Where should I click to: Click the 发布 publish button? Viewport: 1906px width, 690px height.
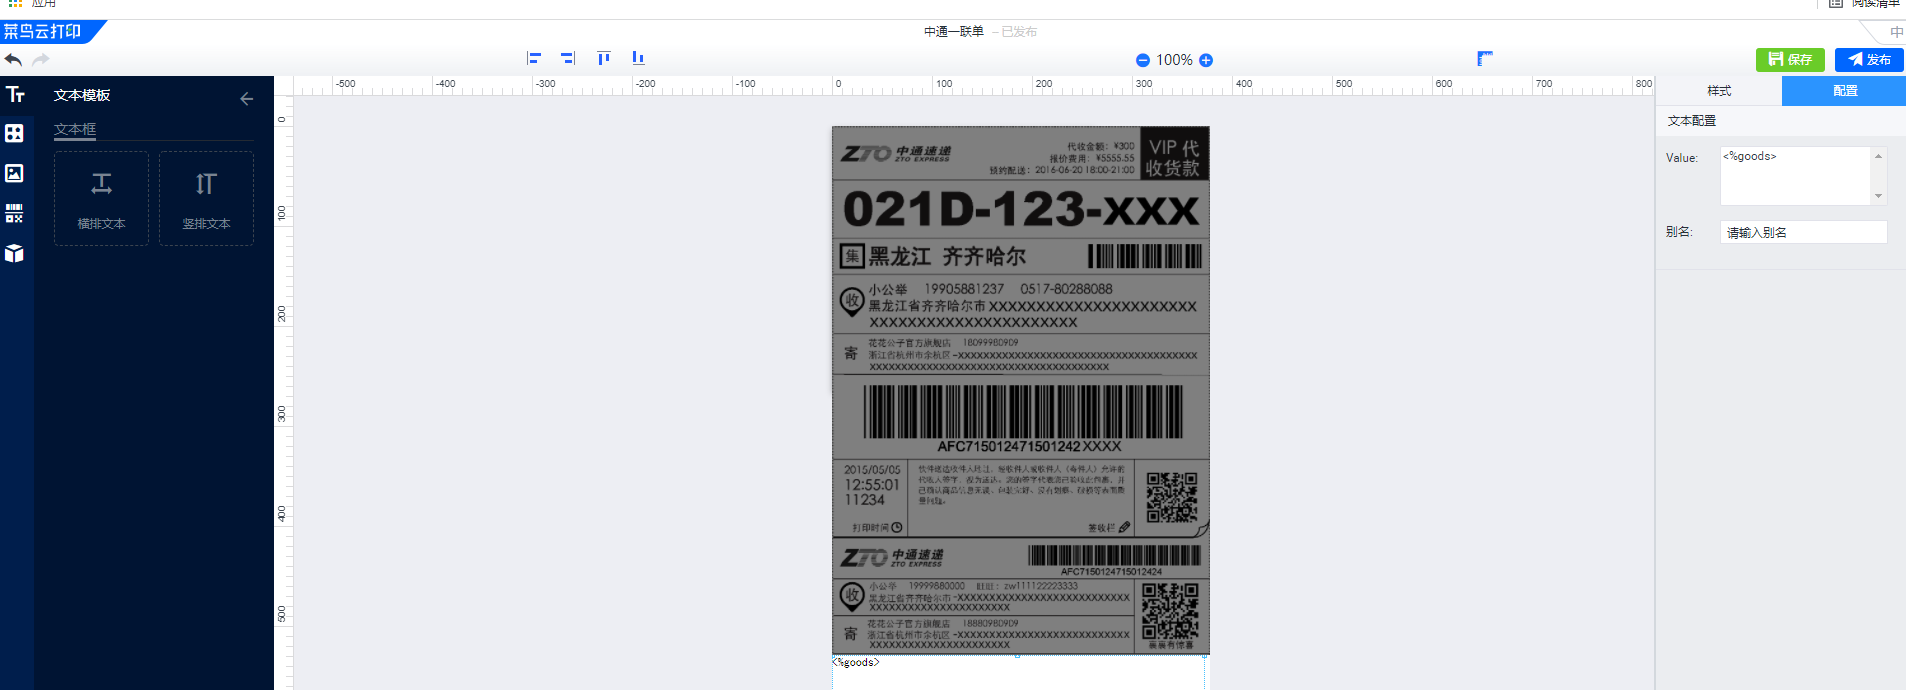tap(1869, 60)
